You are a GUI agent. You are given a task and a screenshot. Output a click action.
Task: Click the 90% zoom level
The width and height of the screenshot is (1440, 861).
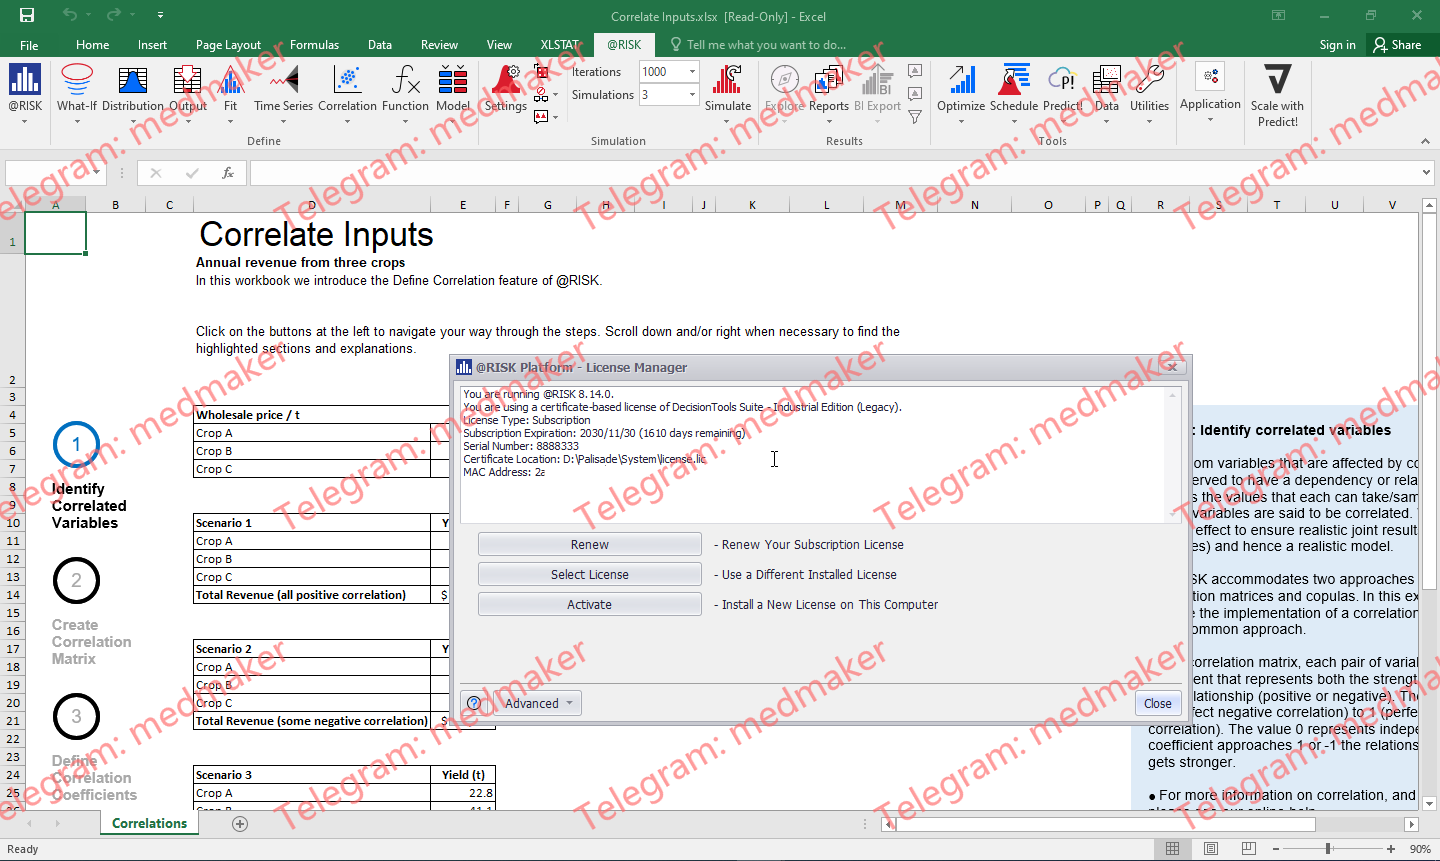click(1420, 849)
